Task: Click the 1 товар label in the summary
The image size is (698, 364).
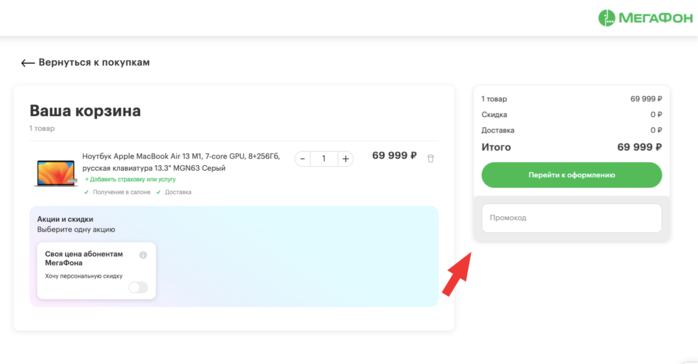Action: coord(494,99)
